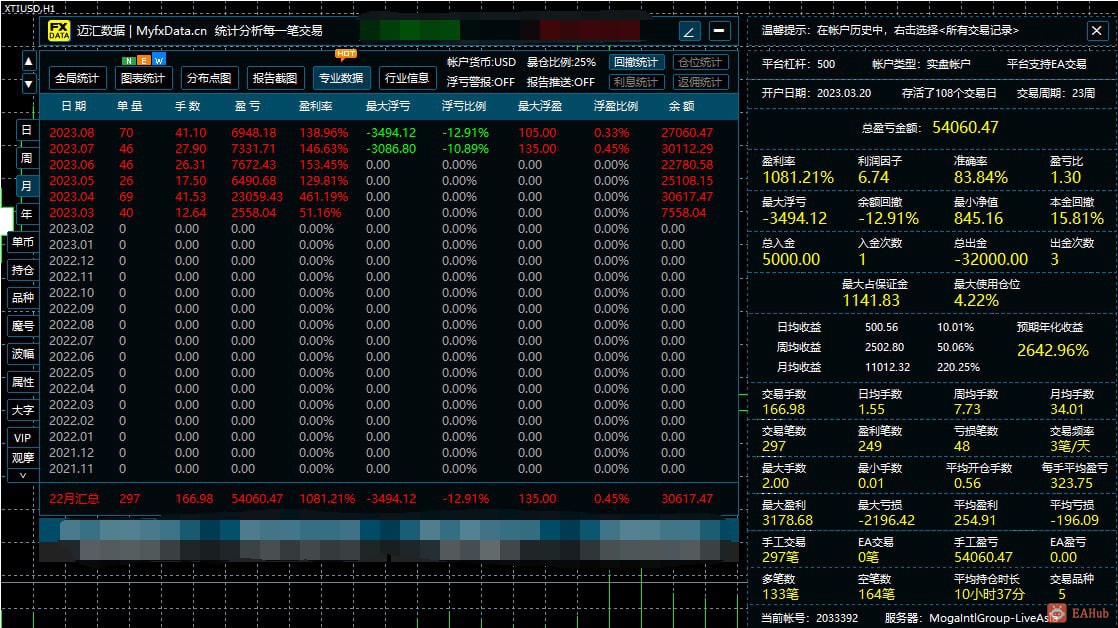Click the 利息统计 button
1118x628 pixels.
636,82
